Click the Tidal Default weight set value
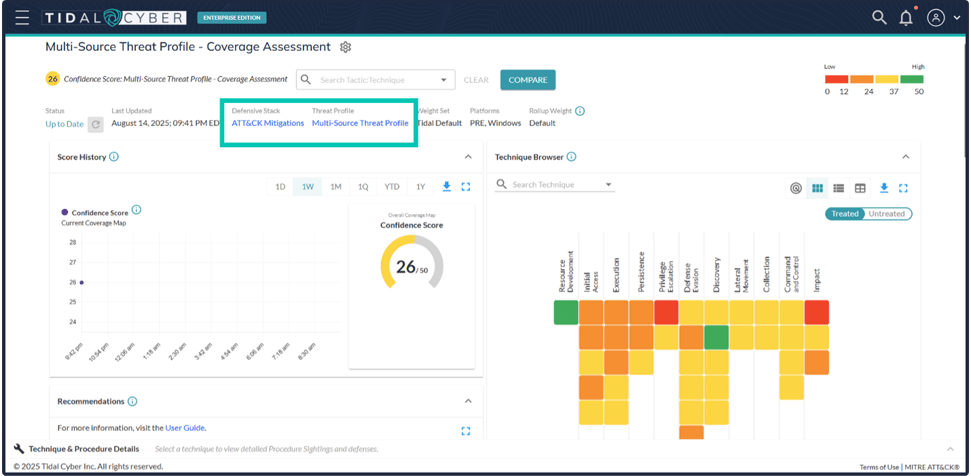Image resolution: width=971 pixels, height=476 pixels. point(440,123)
